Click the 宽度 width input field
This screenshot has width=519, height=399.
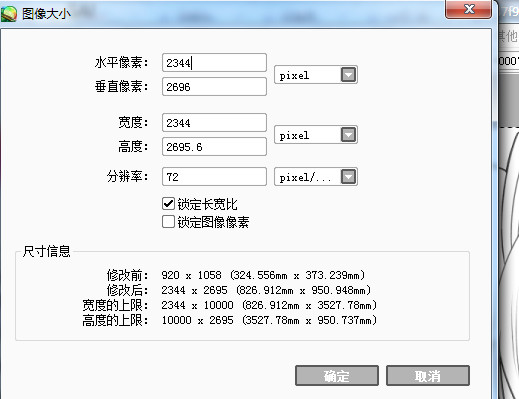click(x=214, y=123)
